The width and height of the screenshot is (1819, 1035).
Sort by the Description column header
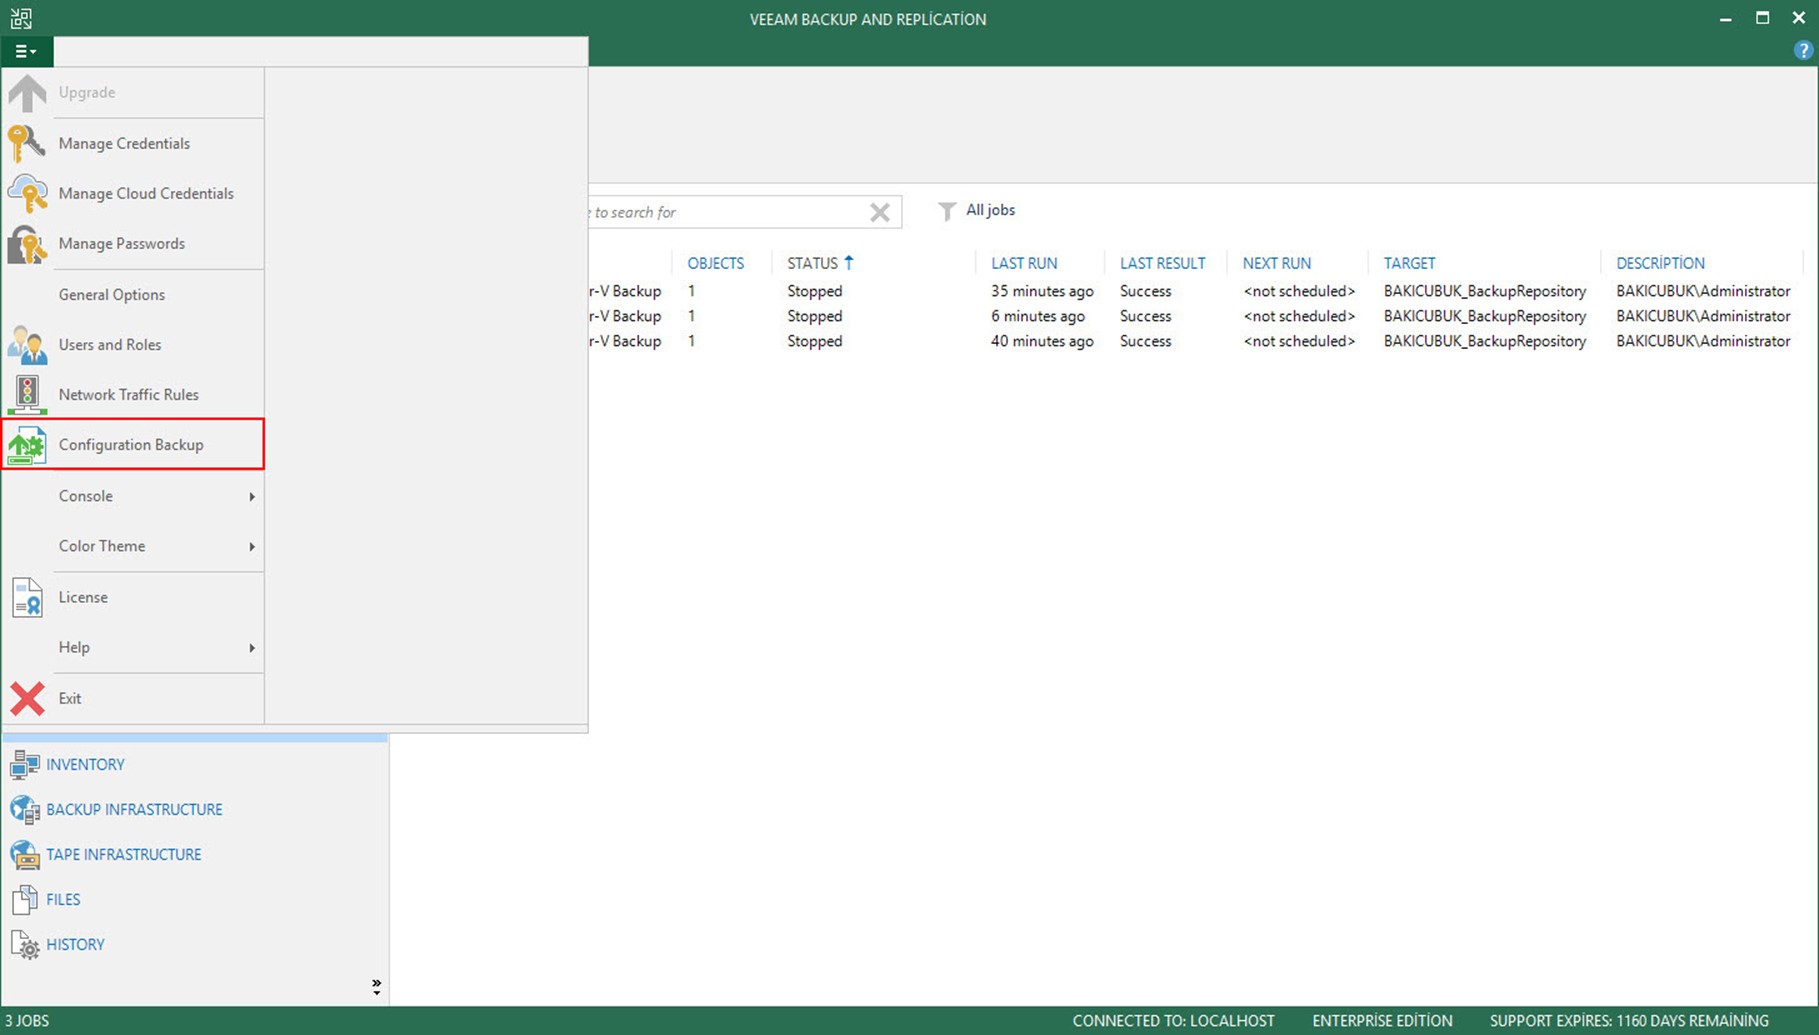1660,263
